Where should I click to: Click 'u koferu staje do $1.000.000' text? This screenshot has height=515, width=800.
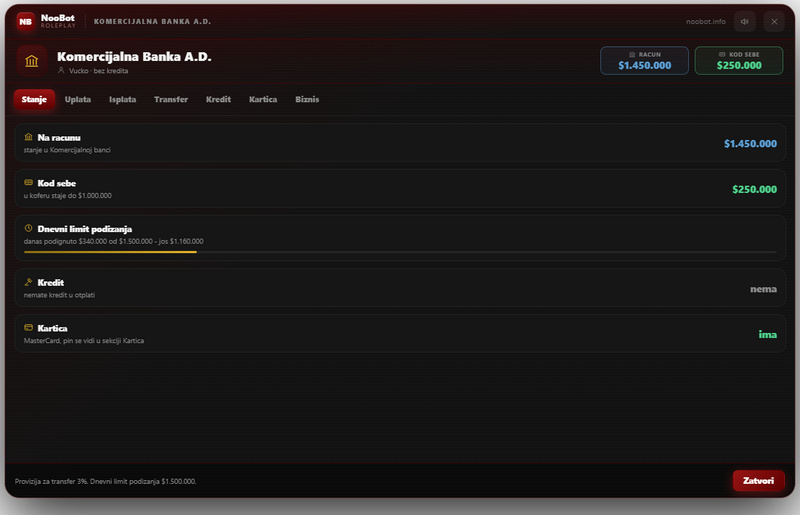67,195
